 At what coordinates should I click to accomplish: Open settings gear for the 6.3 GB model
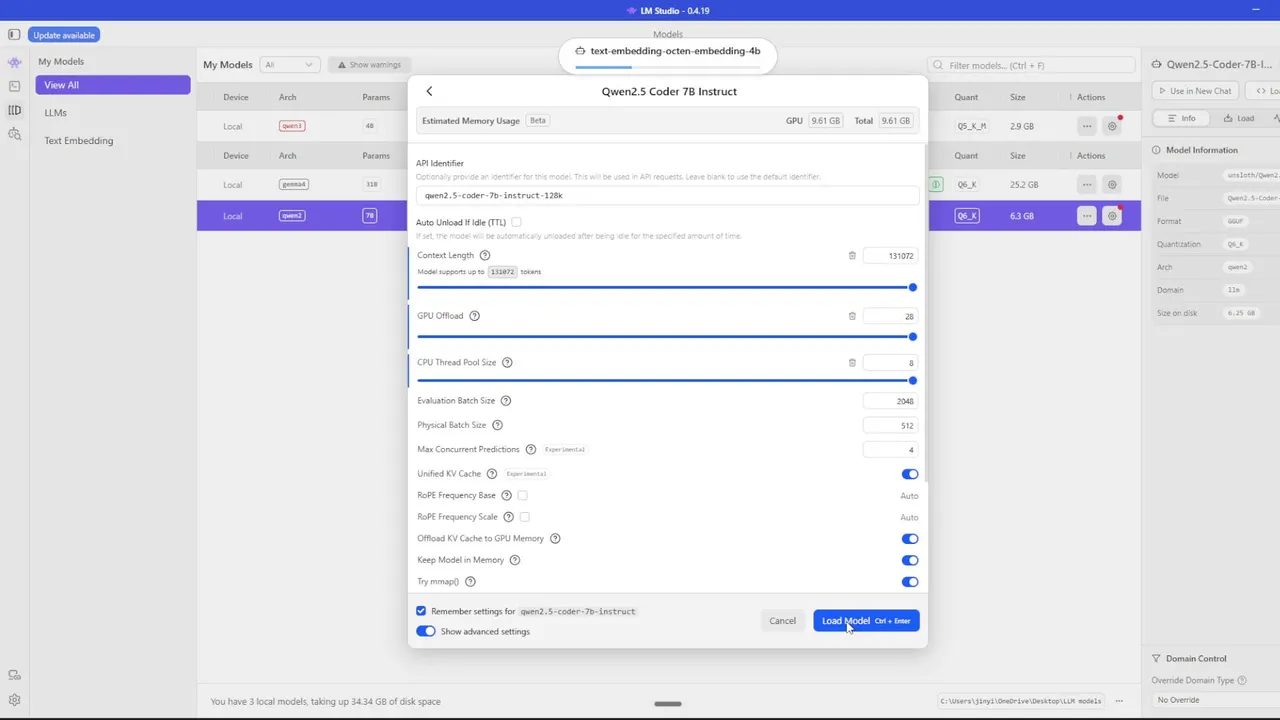tap(1112, 216)
